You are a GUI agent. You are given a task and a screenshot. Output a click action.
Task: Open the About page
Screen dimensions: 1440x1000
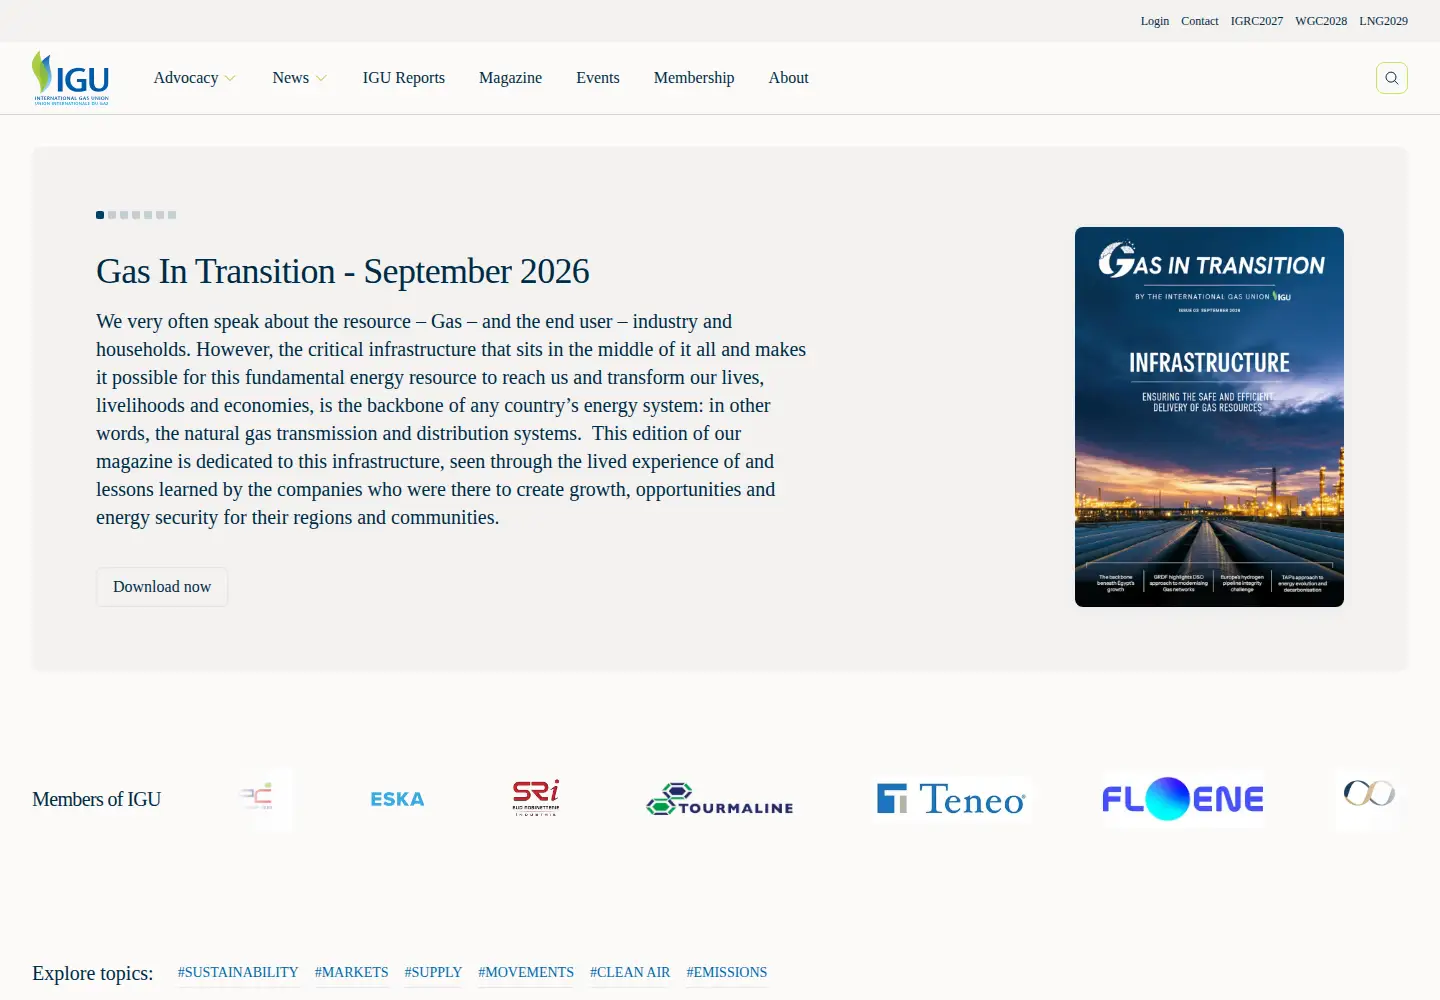pos(788,78)
